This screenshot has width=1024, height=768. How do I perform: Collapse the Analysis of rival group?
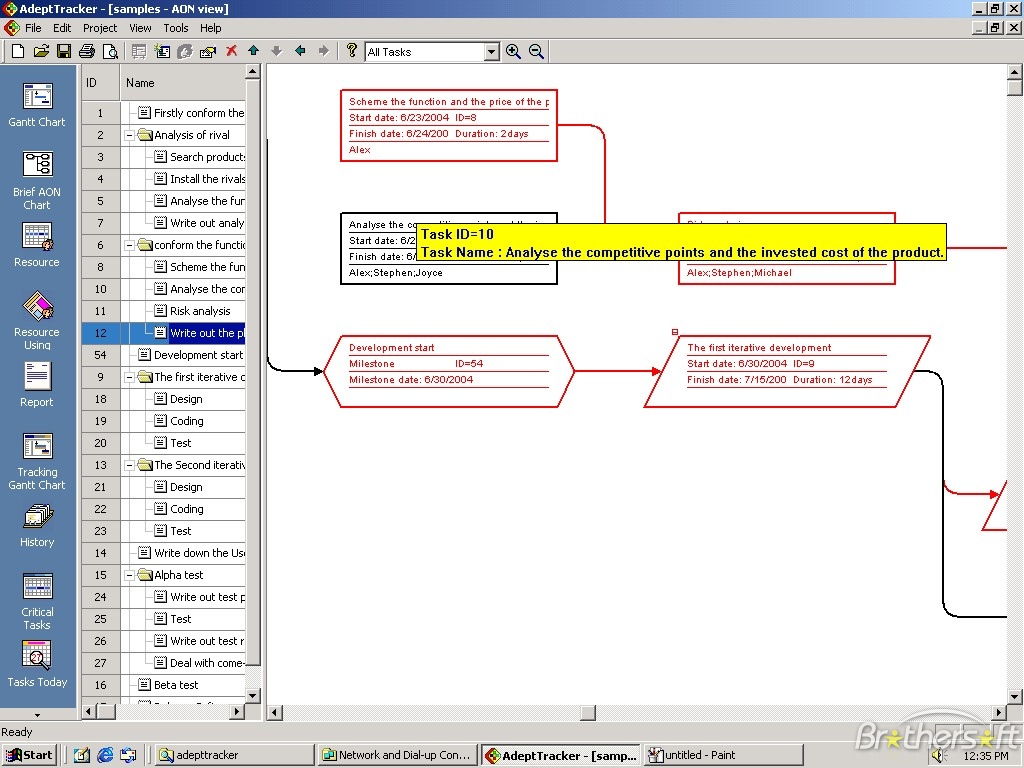click(130, 135)
